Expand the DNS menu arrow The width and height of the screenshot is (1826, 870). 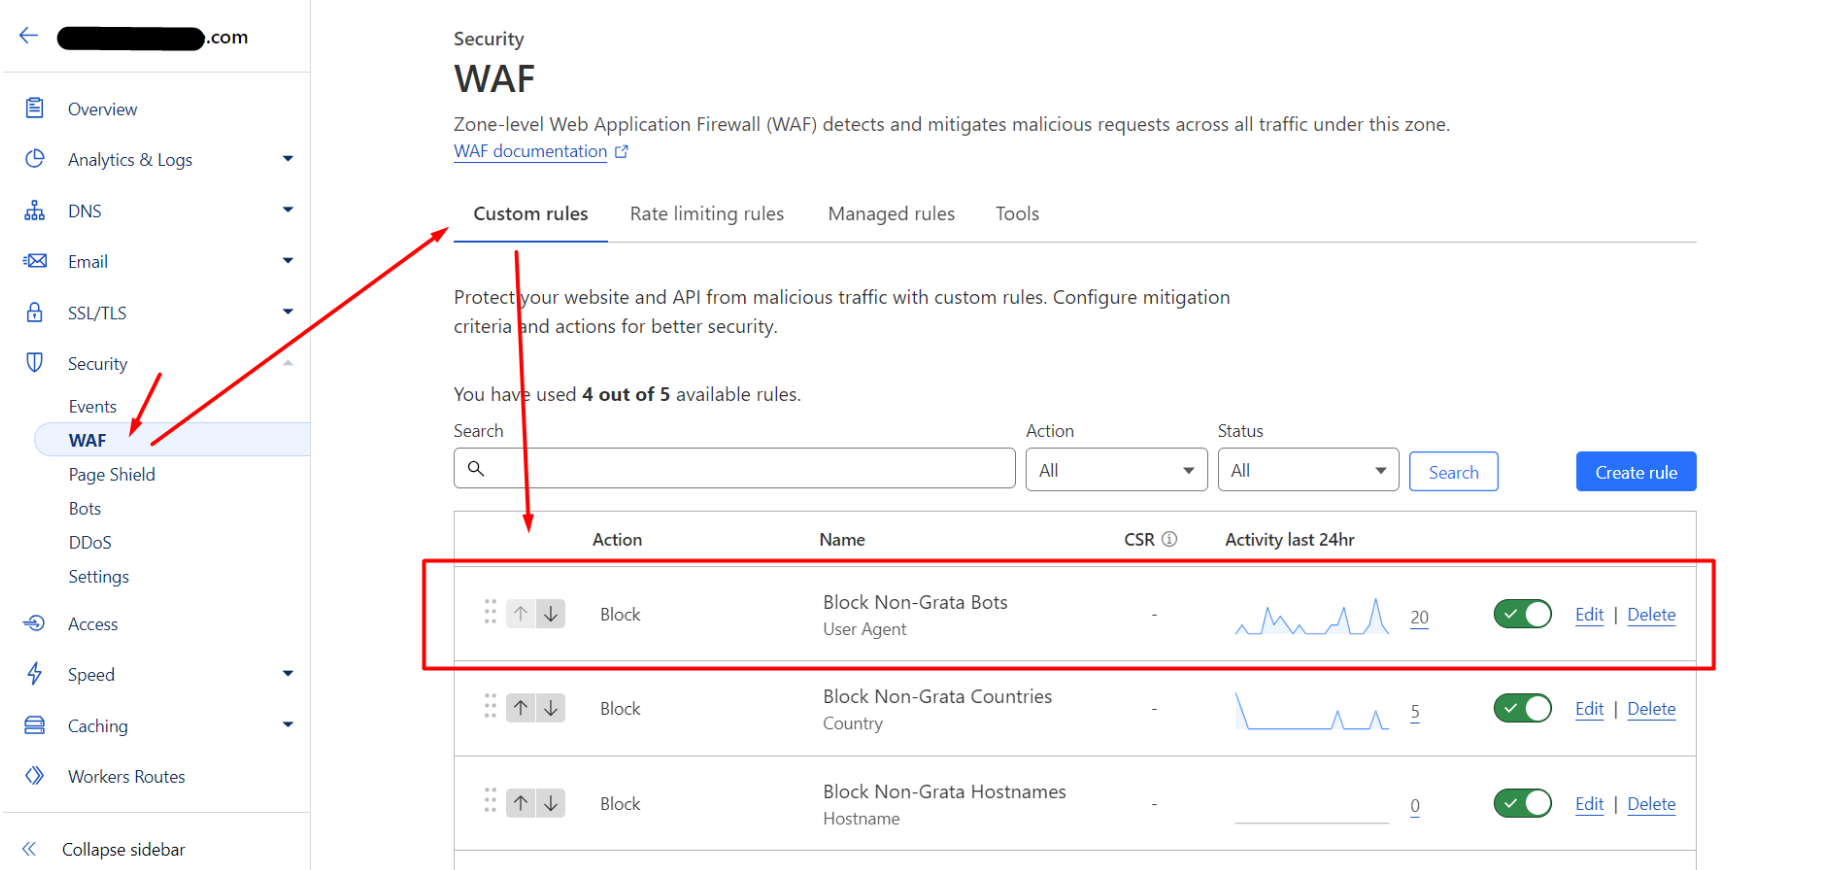tap(288, 210)
